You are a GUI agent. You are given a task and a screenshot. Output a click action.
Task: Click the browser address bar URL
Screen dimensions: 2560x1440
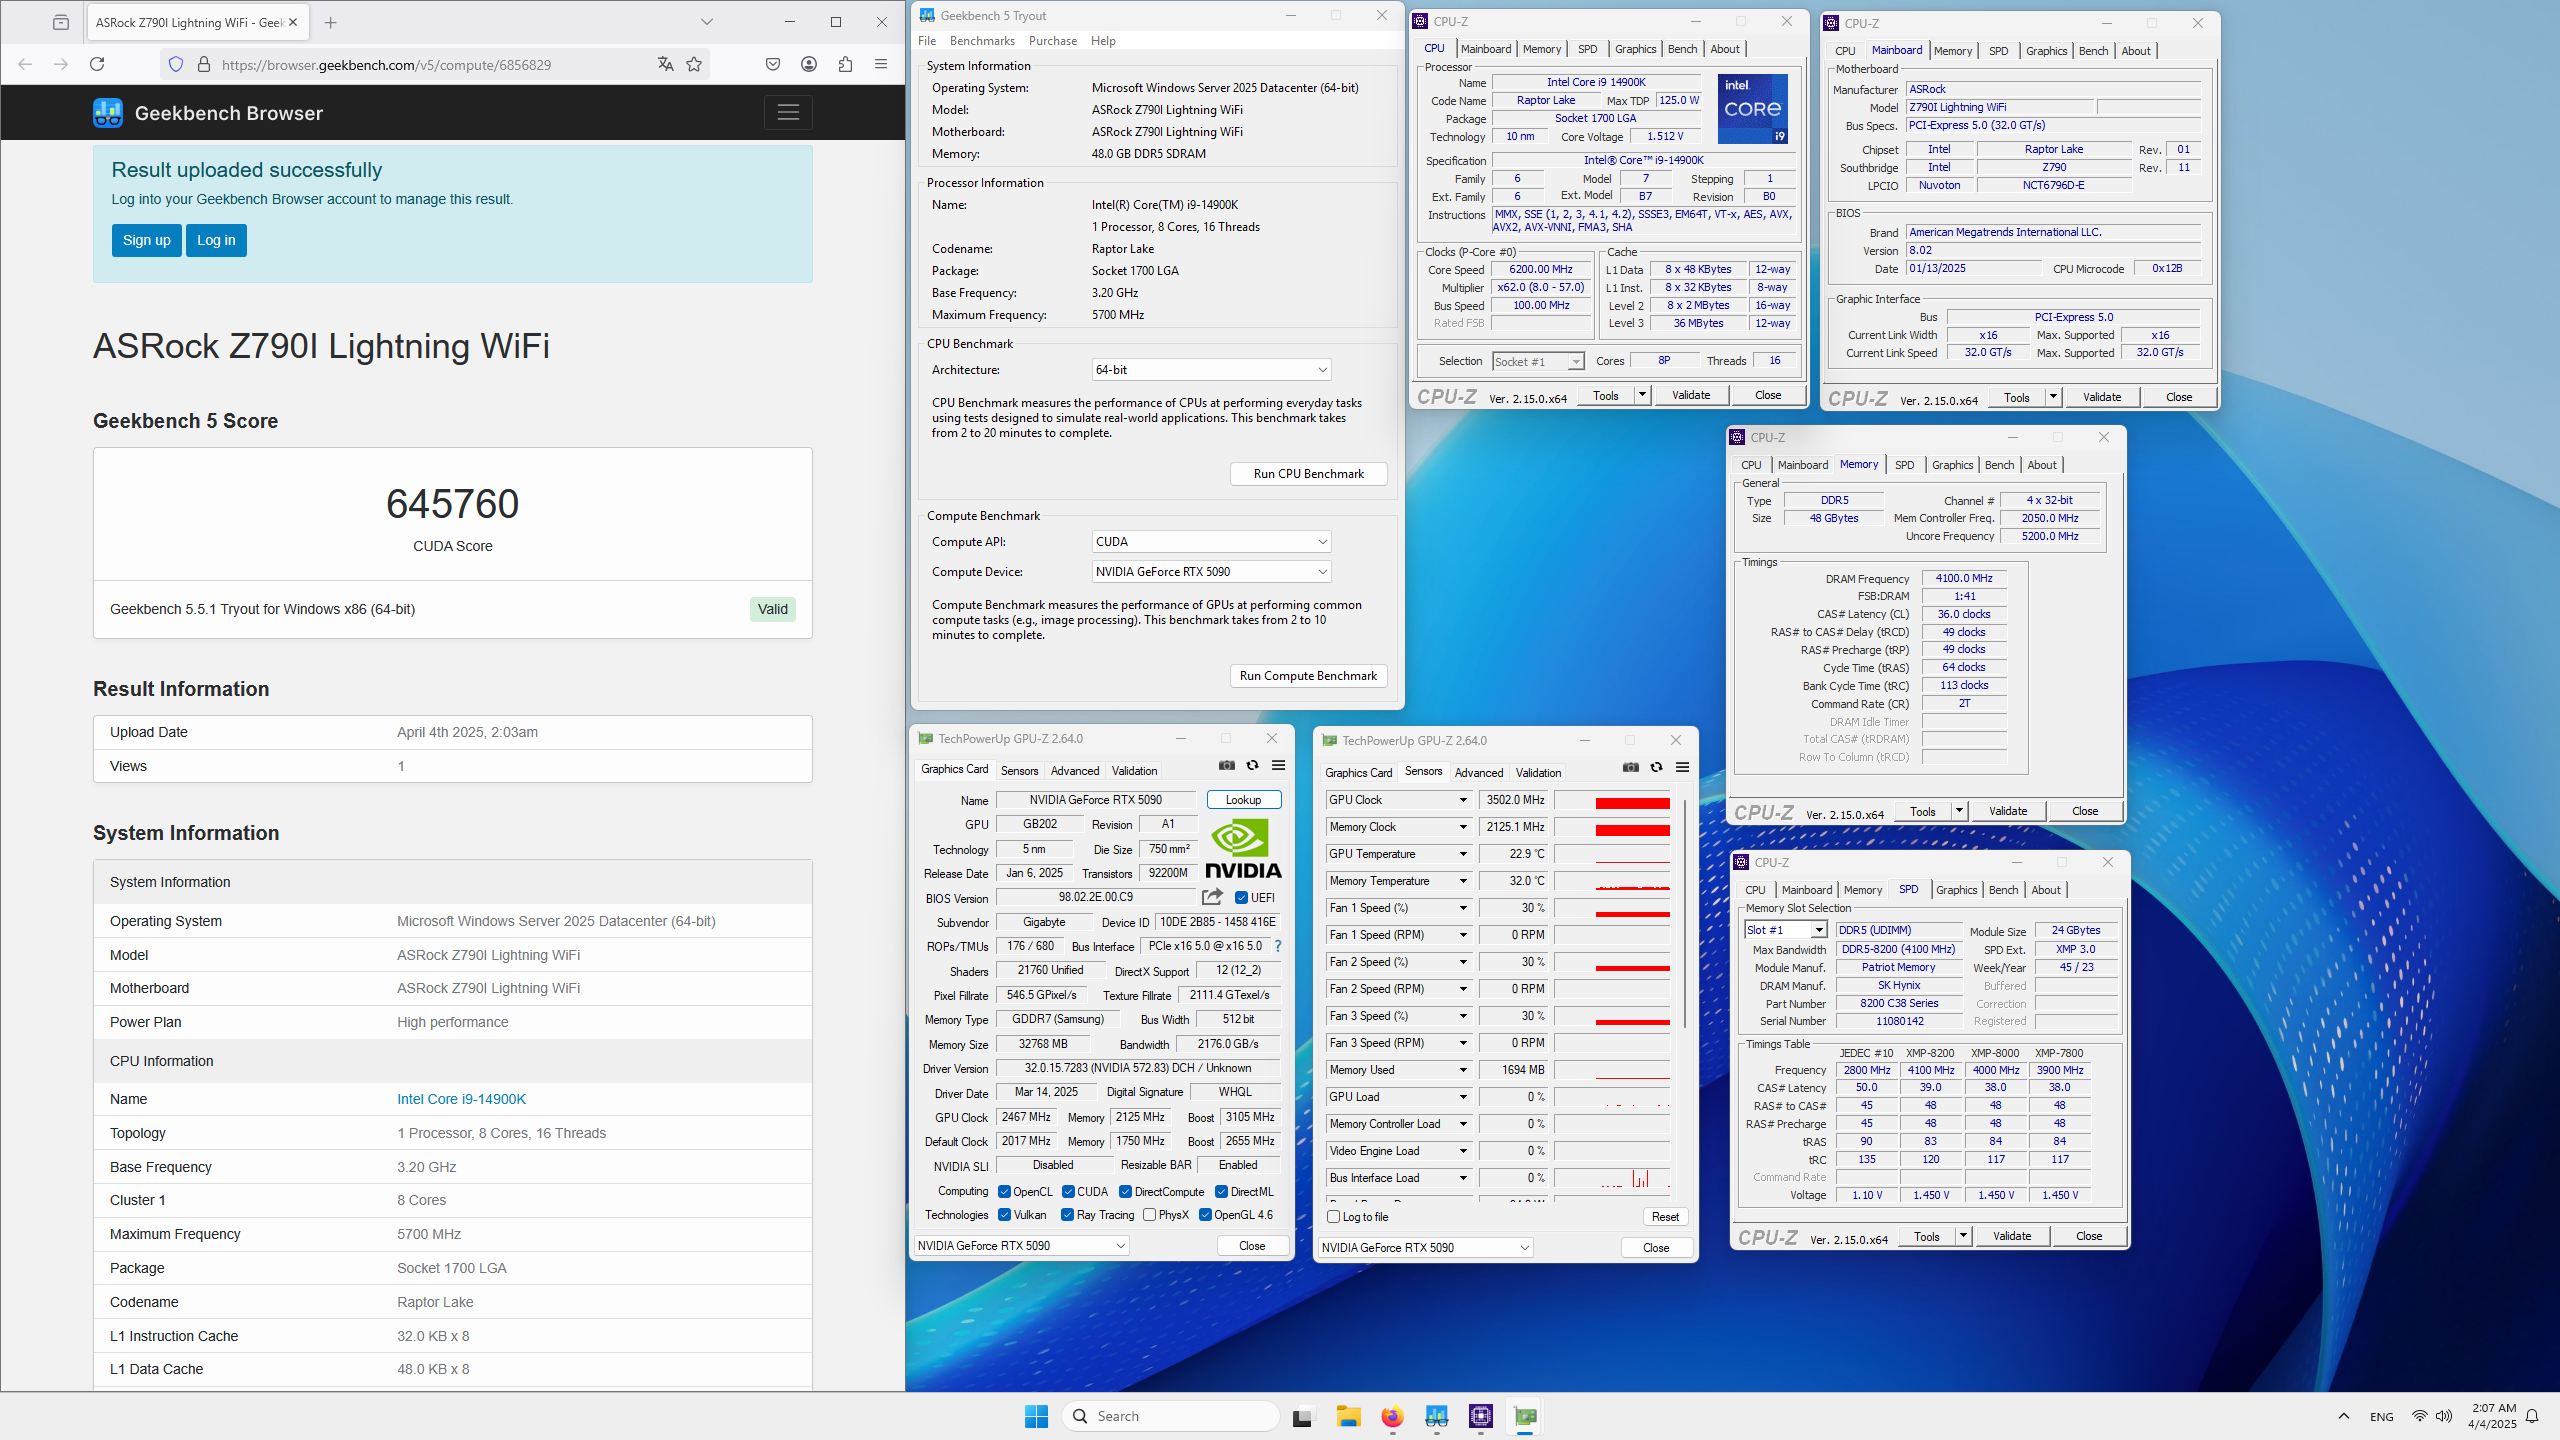pyautogui.click(x=386, y=65)
